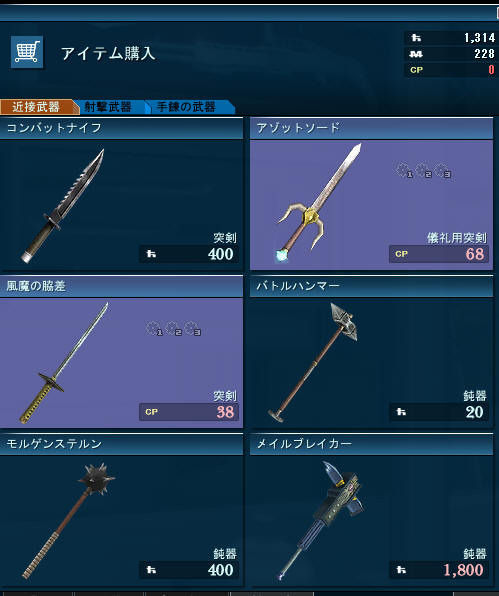This screenshot has height=596, width=499.
Task: Open the 射撃武器 tab
Action: point(108,107)
